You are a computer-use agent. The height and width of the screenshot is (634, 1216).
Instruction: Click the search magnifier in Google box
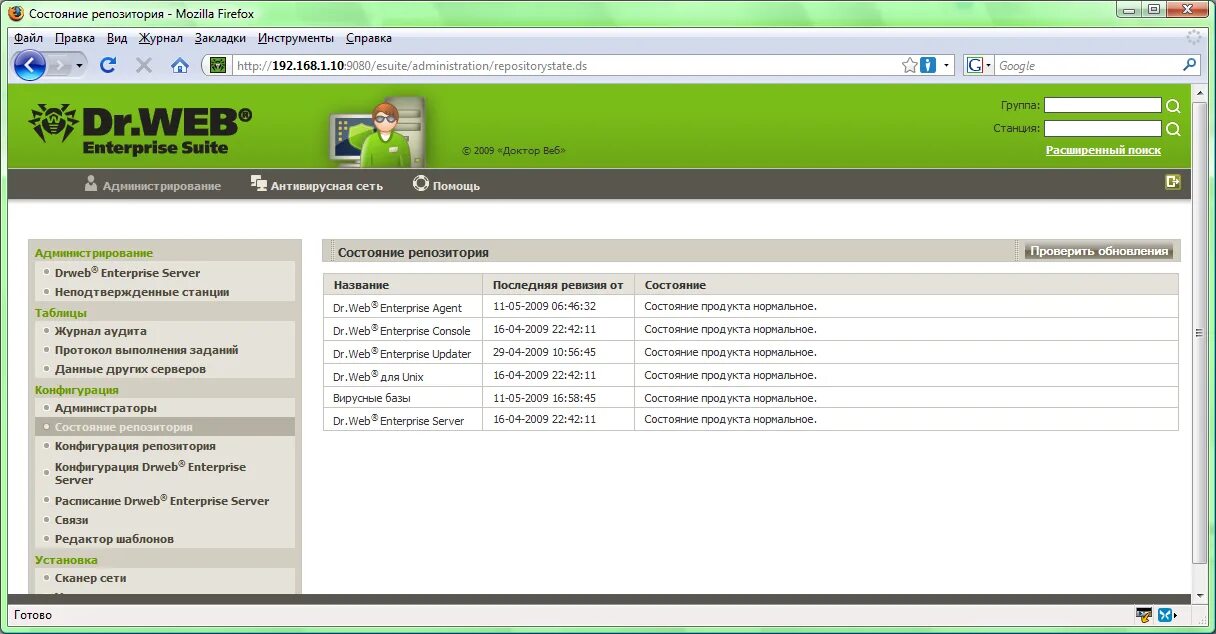coord(1189,65)
